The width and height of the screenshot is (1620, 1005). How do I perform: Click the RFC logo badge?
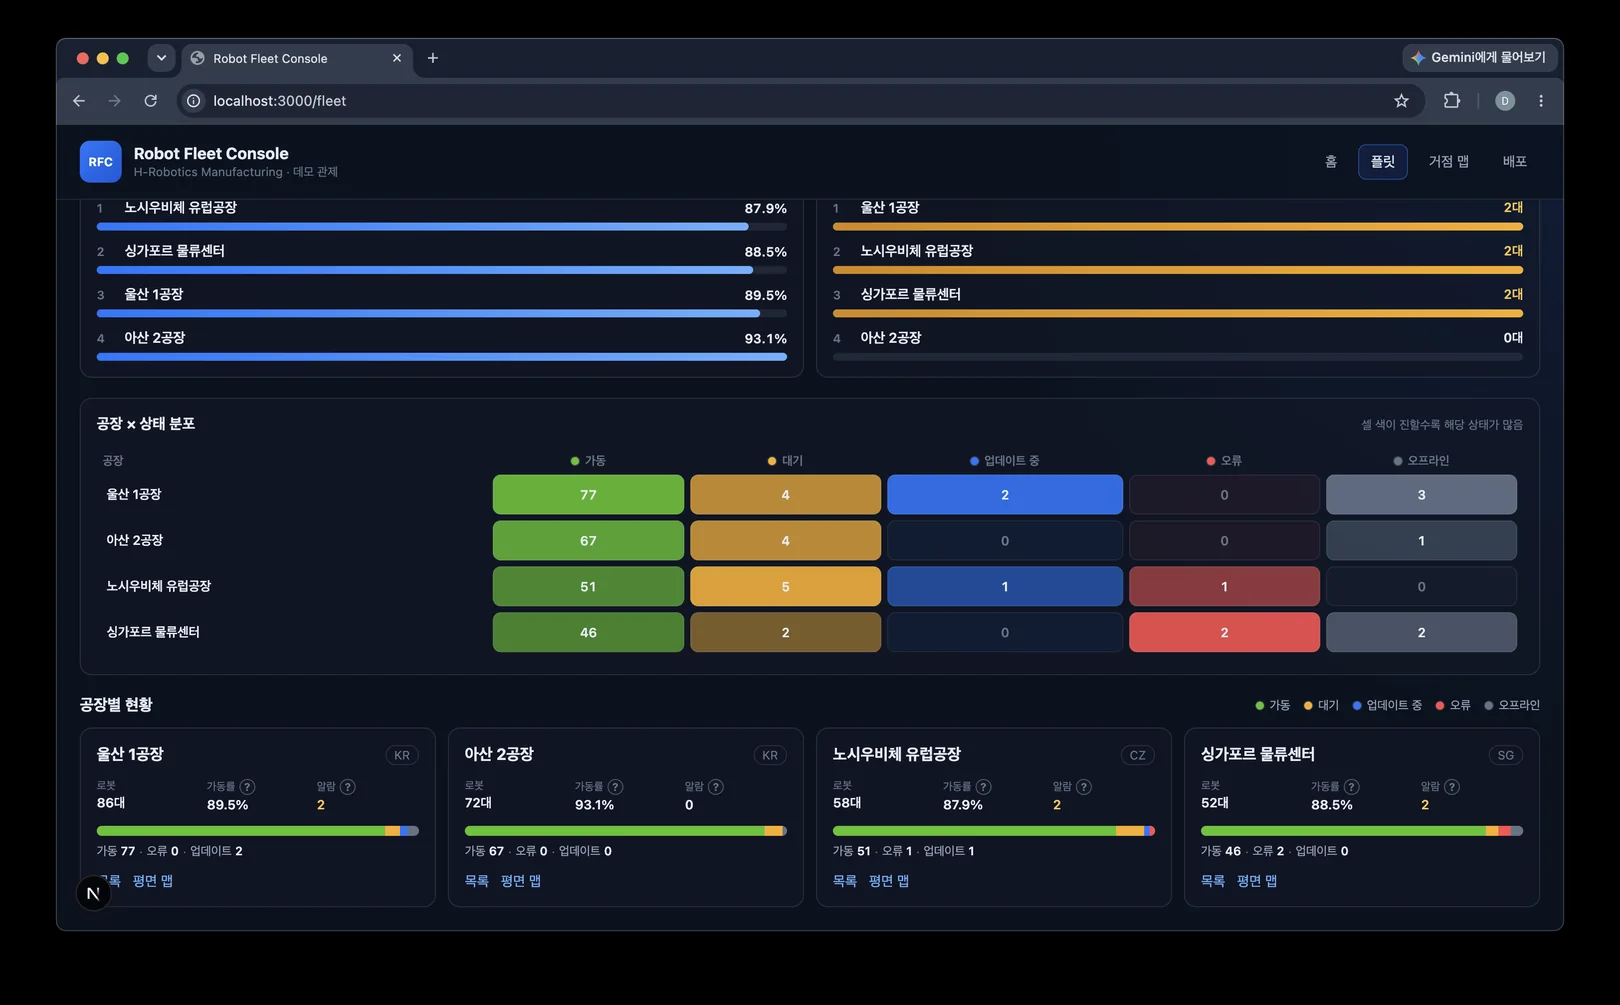pos(101,162)
